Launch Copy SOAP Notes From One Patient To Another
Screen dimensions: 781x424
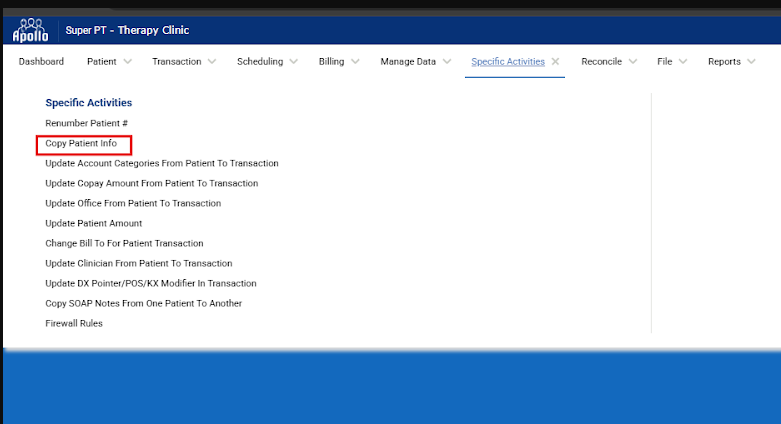pyautogui.click(x=143, y=303)
